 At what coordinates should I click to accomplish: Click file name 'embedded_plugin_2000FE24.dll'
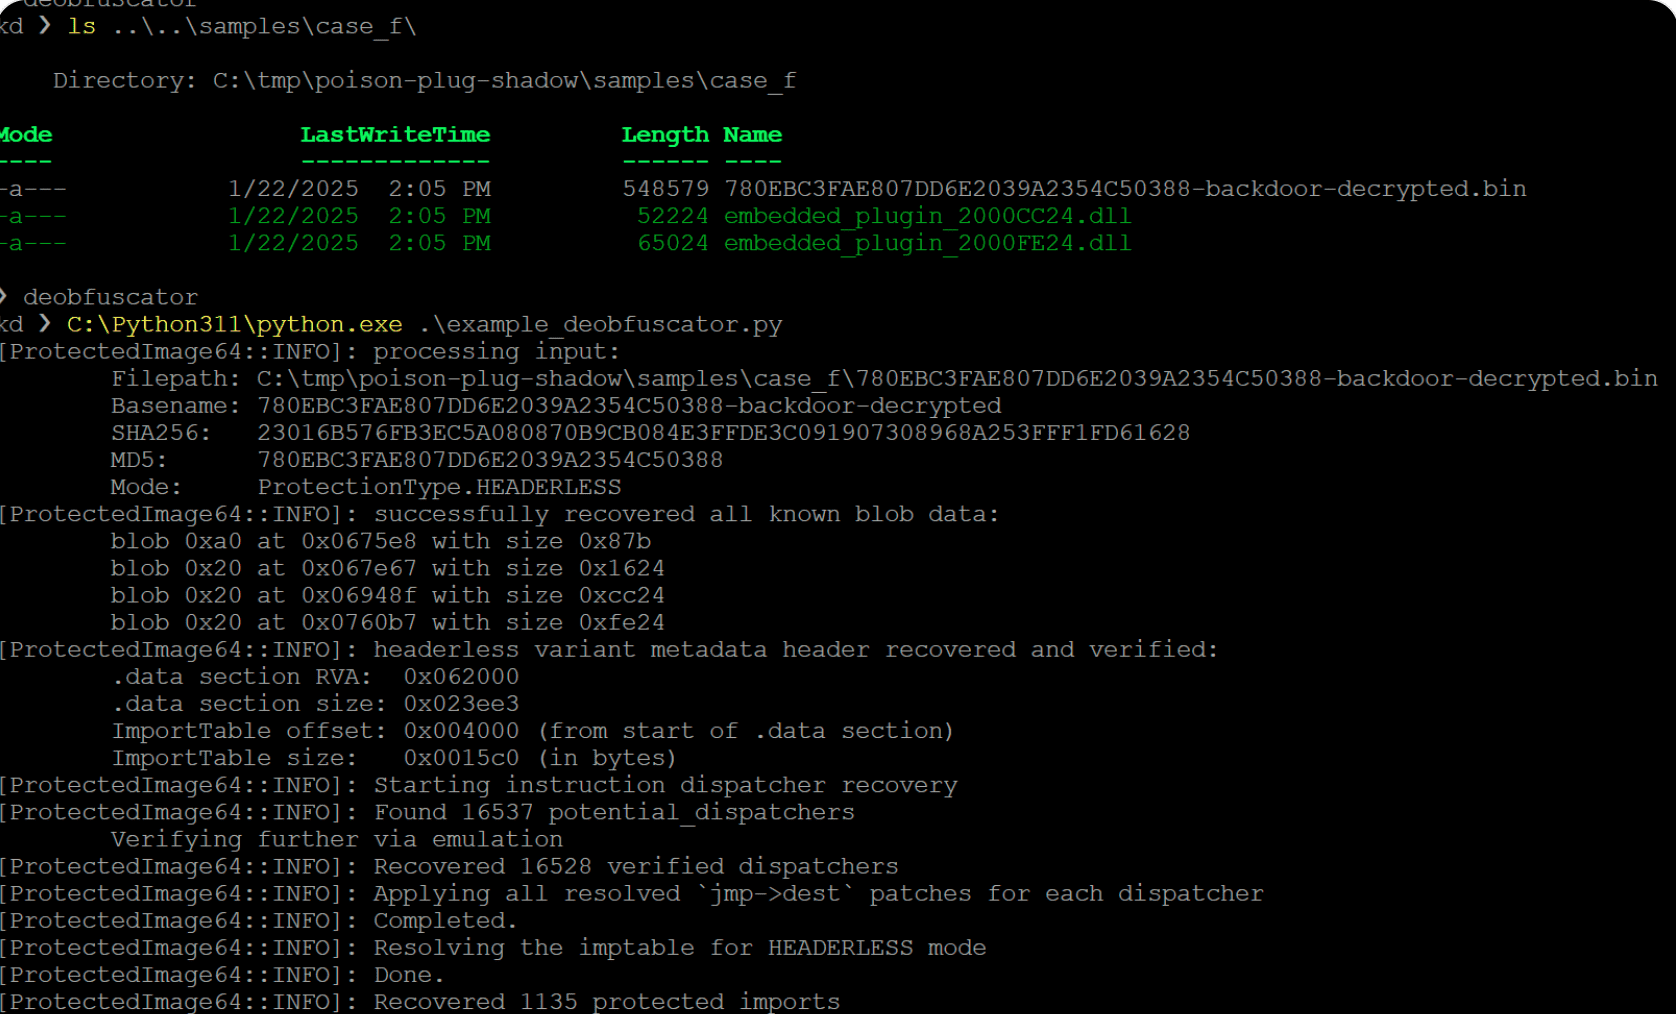coord(927,243)
